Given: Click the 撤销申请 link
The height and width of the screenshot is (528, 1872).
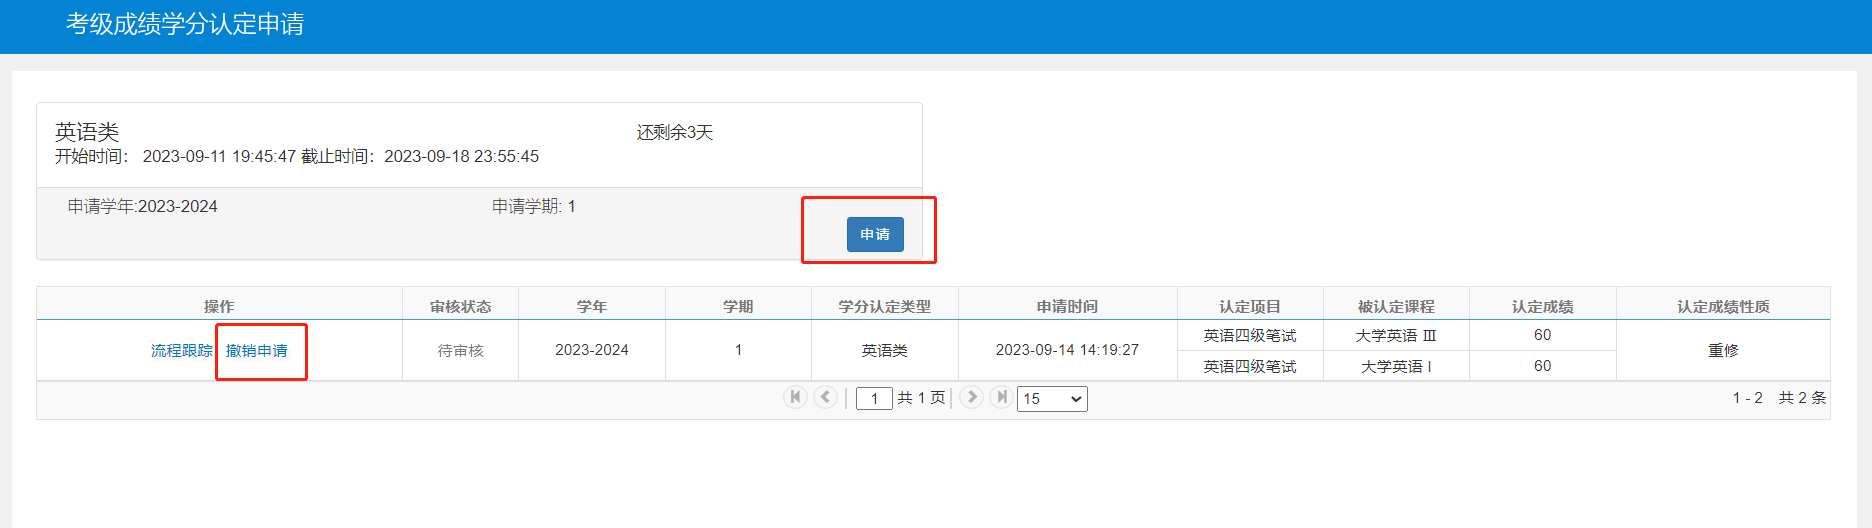Looking at the screenshot, I should (257, 350).
